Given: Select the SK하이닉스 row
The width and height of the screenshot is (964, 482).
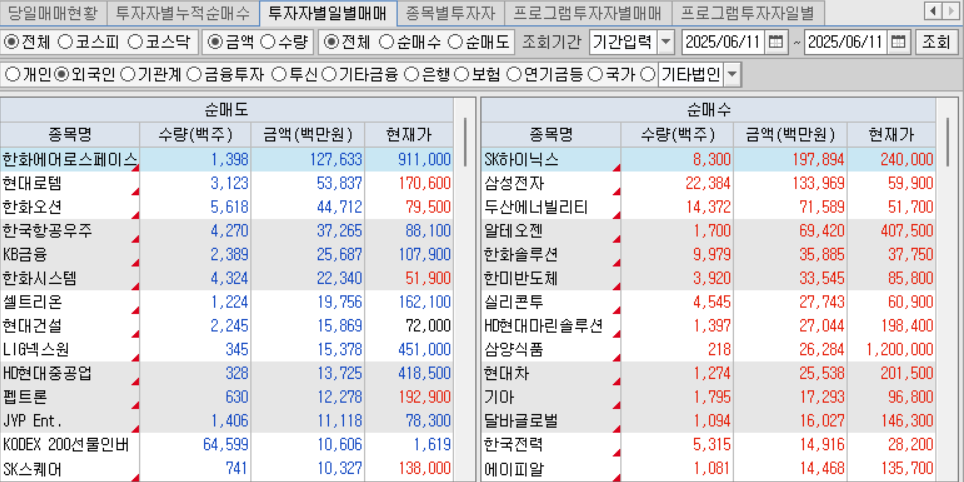Looking at the screenshot, I should click(x=708, y=159).
